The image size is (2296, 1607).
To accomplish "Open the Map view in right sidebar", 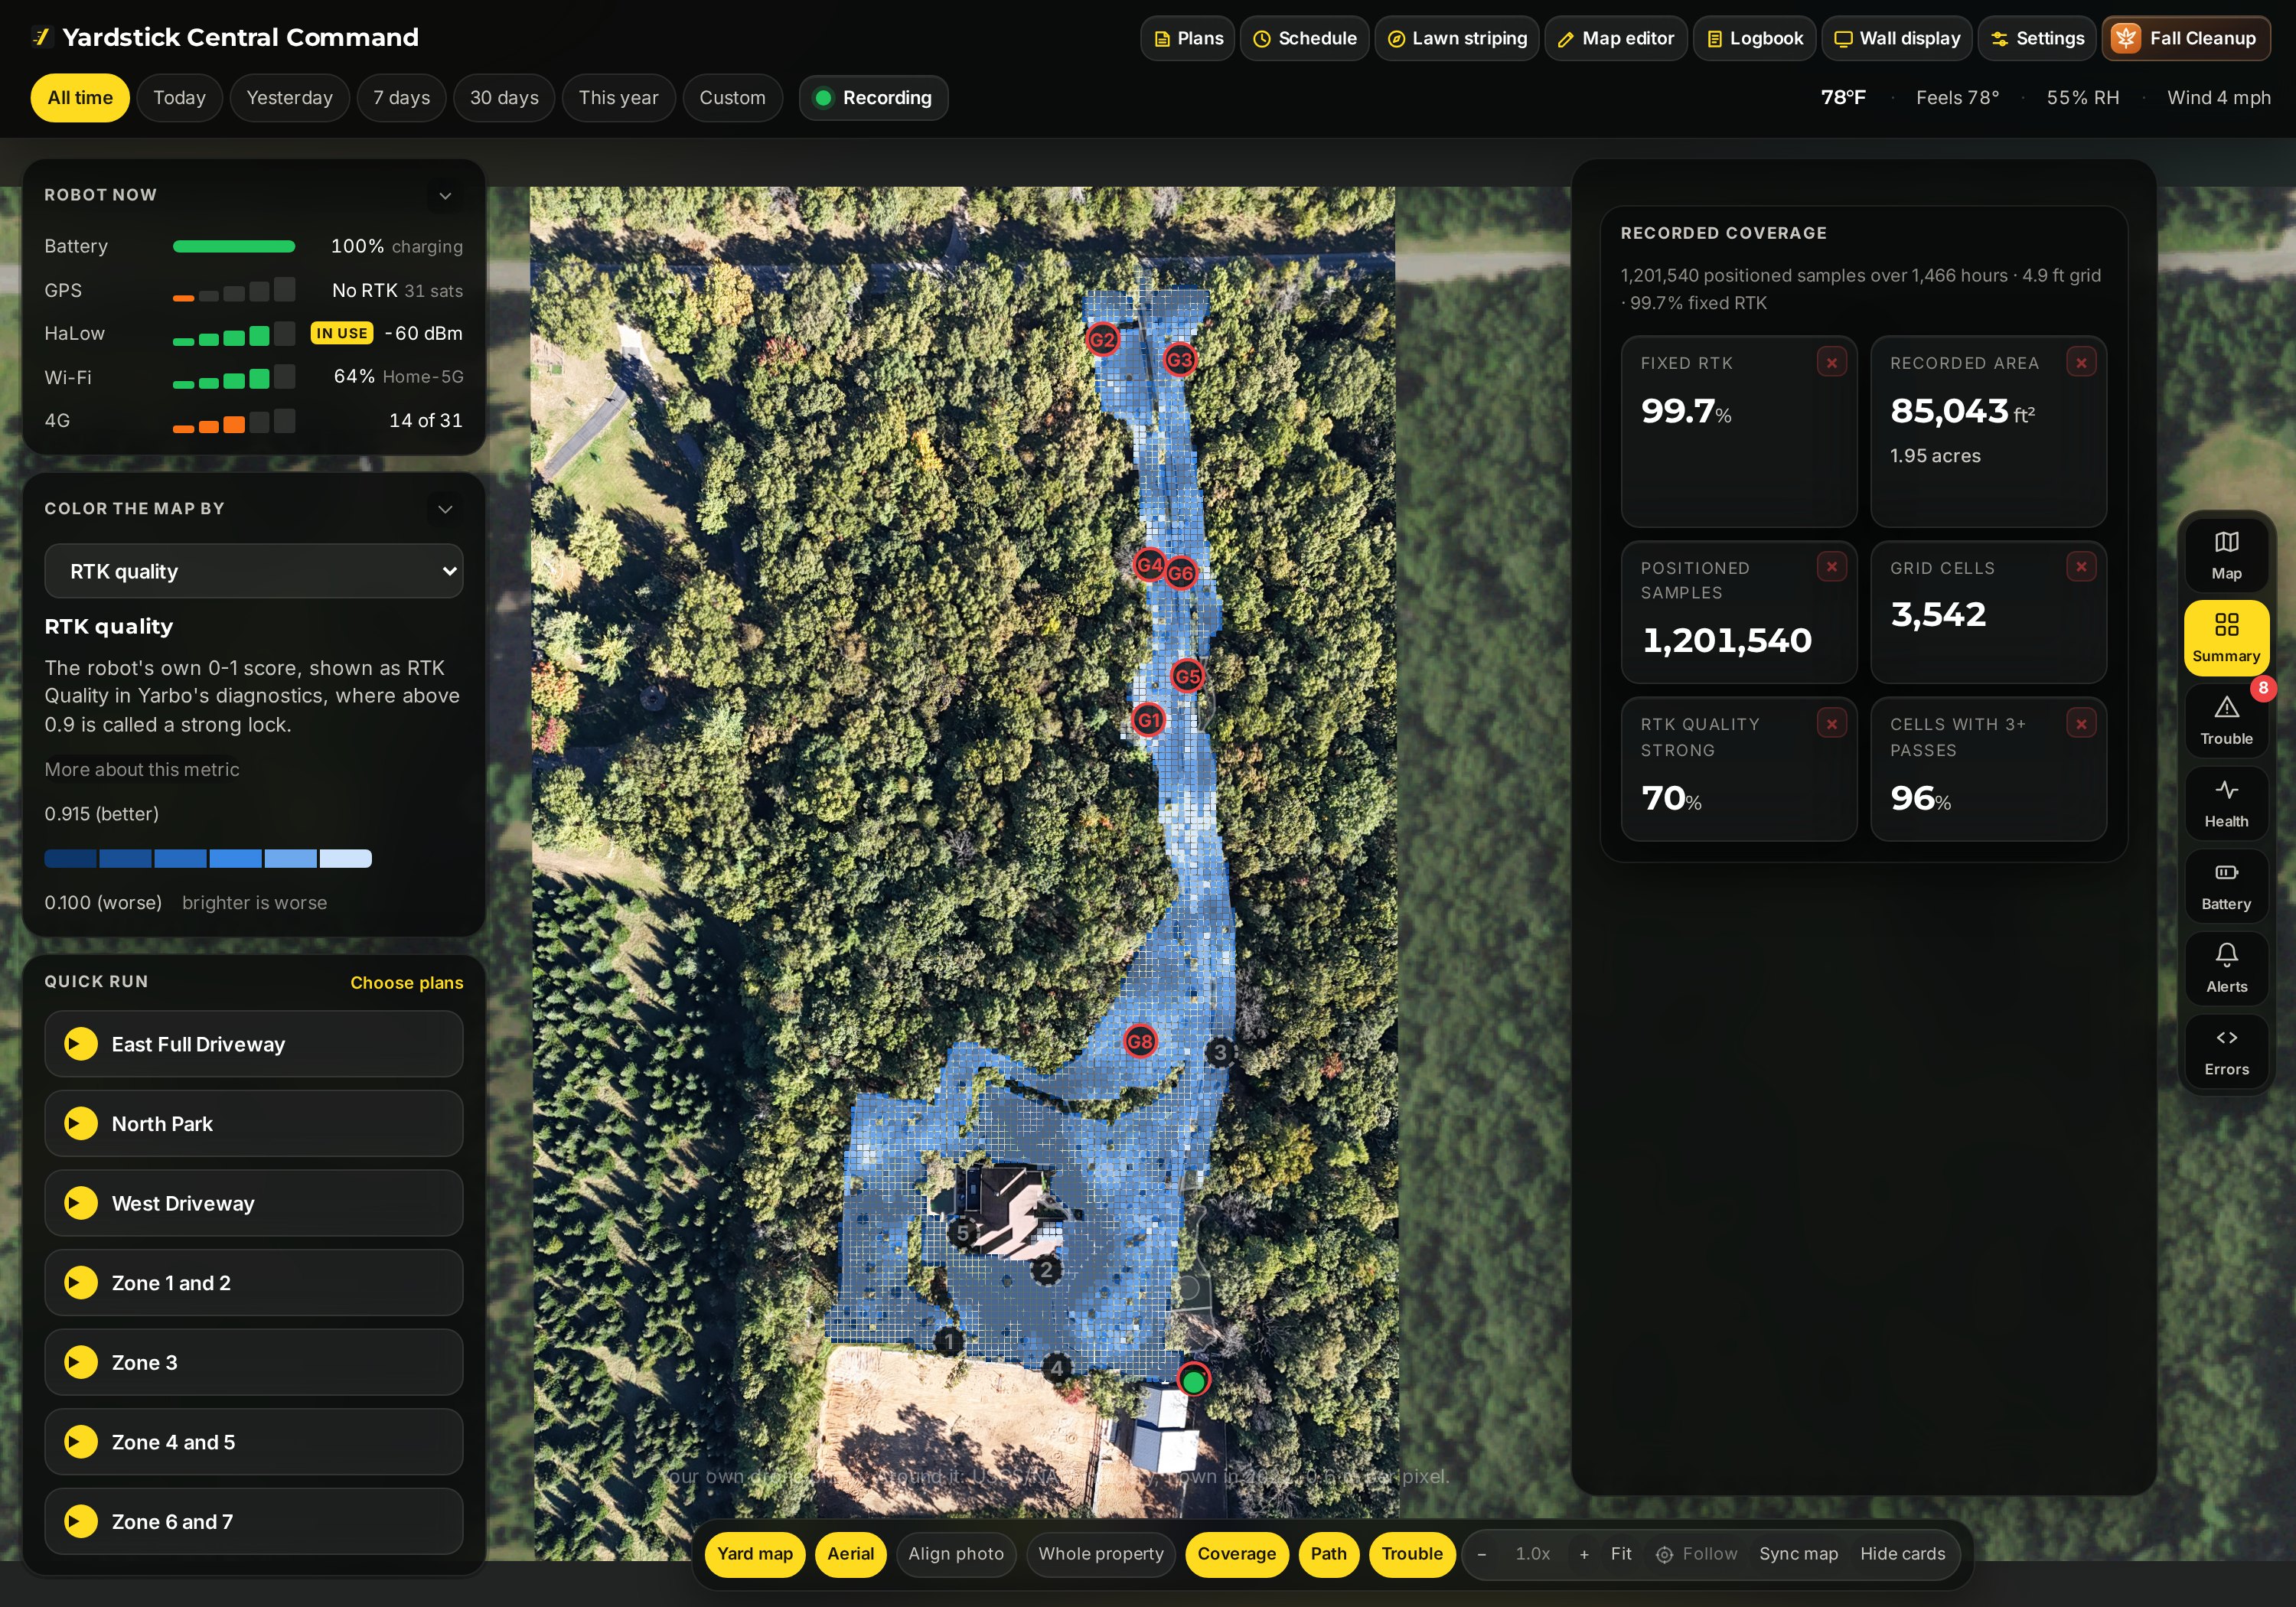I will (x=2226, y=555).
